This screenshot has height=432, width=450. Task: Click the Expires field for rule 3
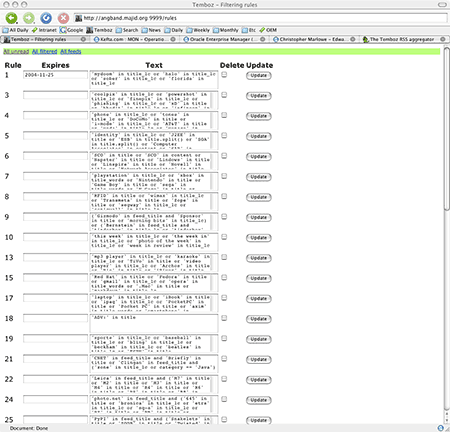tap(55, 95)
